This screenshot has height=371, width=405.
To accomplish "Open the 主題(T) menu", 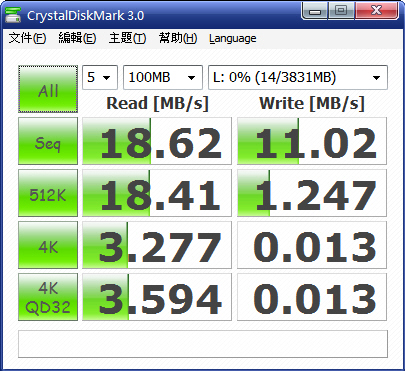I will point(127,38).
